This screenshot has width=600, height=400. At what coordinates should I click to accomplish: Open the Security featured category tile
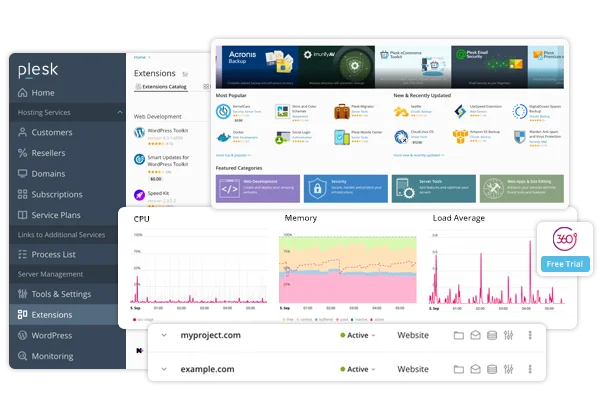pyautogui.click(x=346, y=189)
